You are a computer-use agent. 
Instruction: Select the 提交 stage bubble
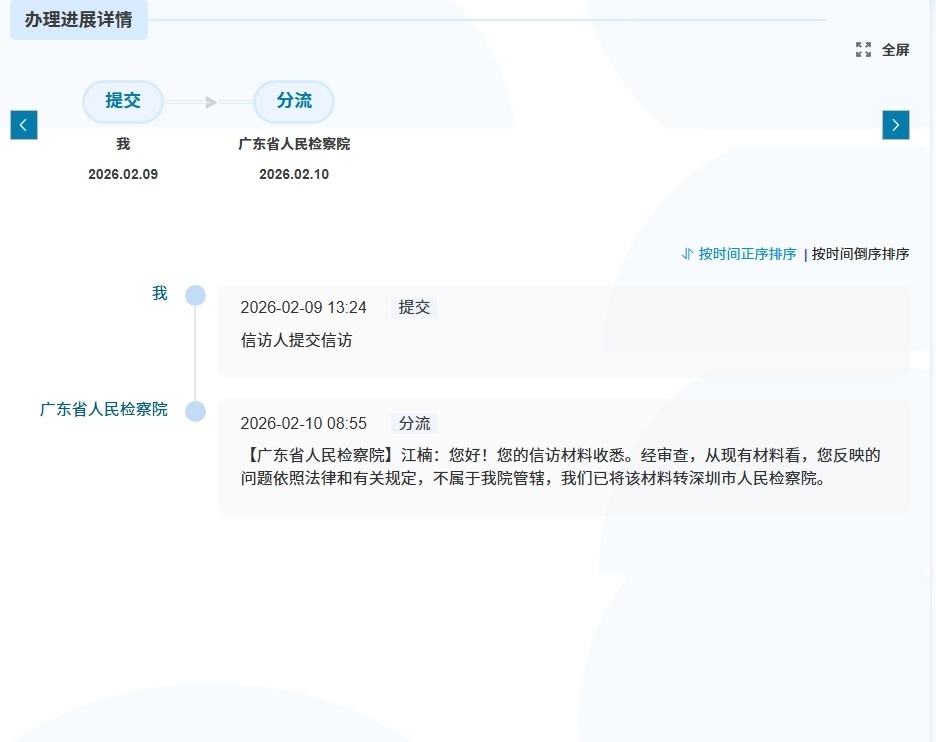123,101
